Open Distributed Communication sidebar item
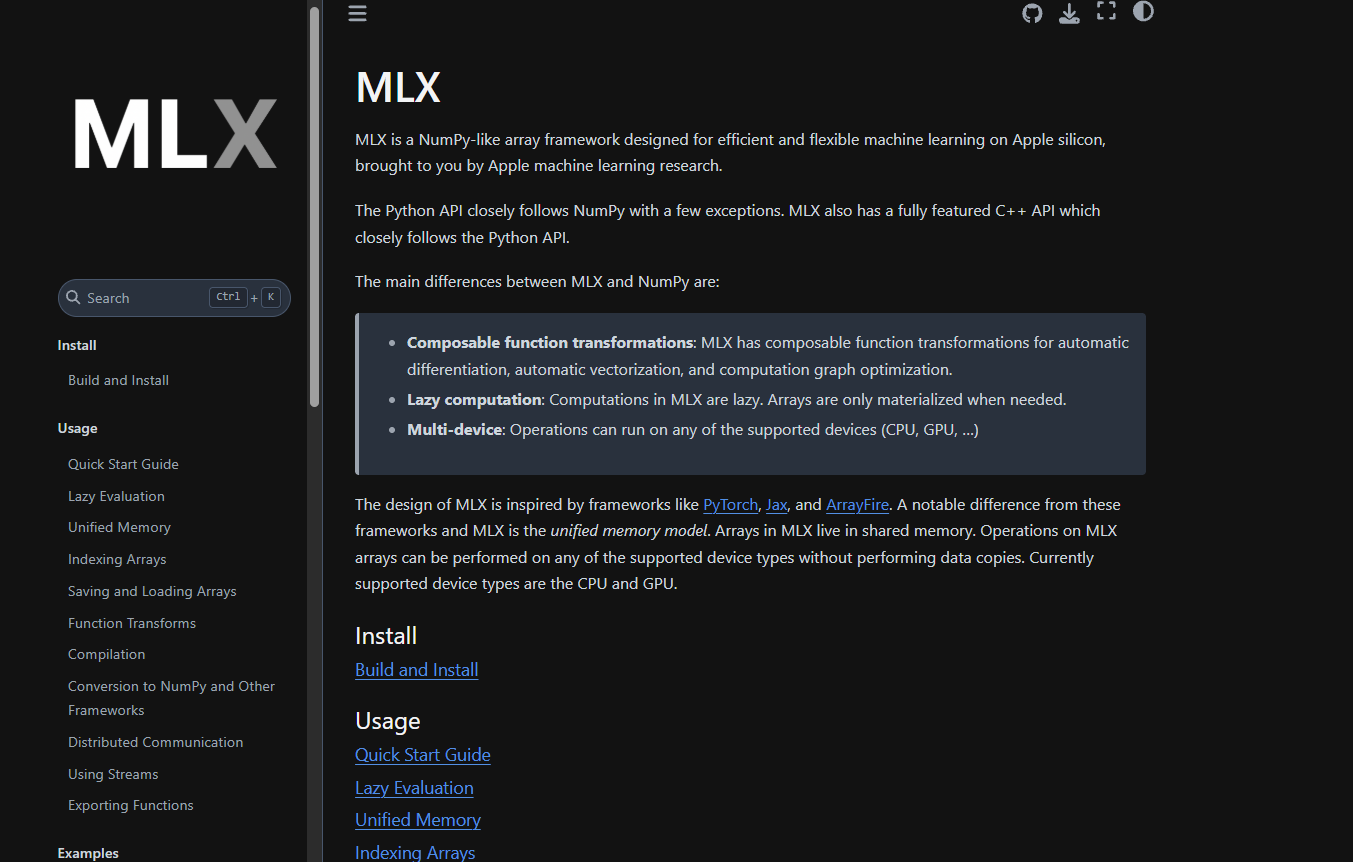 point(155,742)
